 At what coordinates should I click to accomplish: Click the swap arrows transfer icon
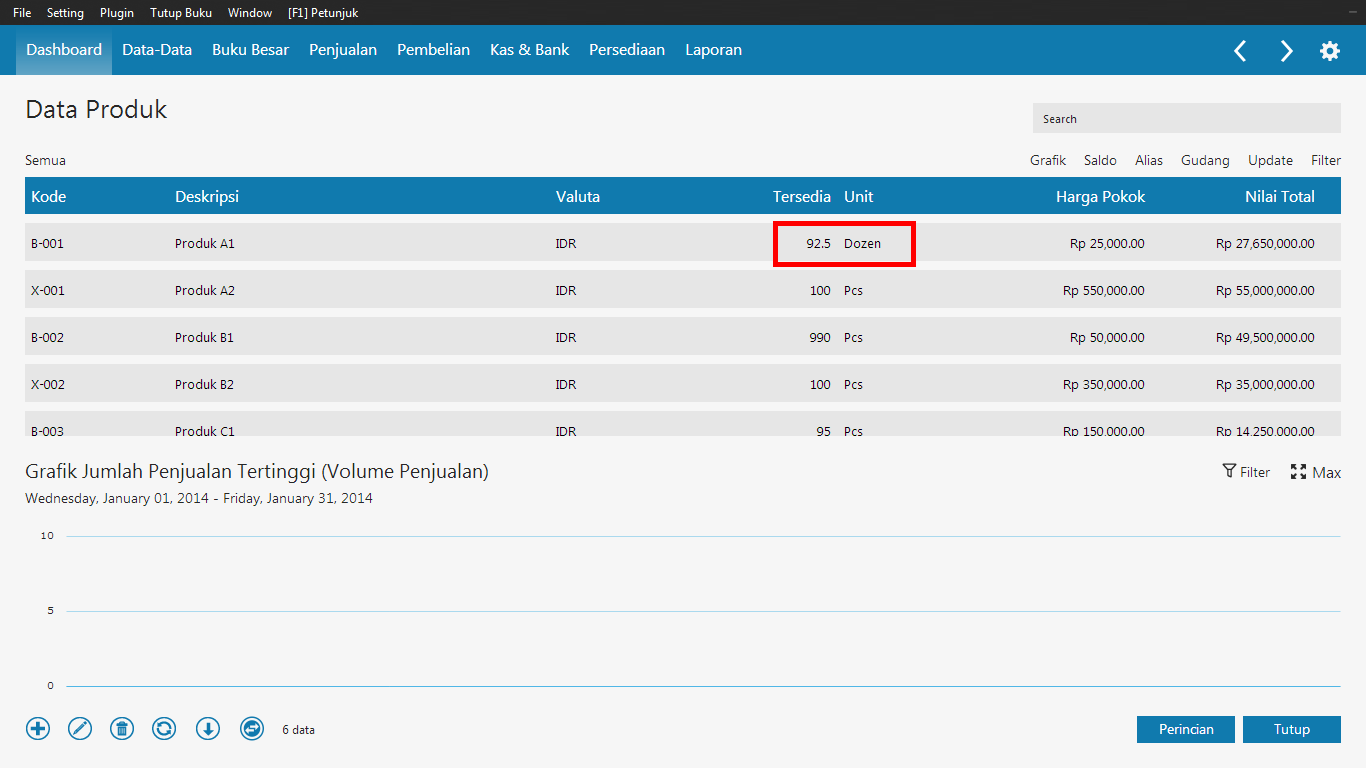252,729
